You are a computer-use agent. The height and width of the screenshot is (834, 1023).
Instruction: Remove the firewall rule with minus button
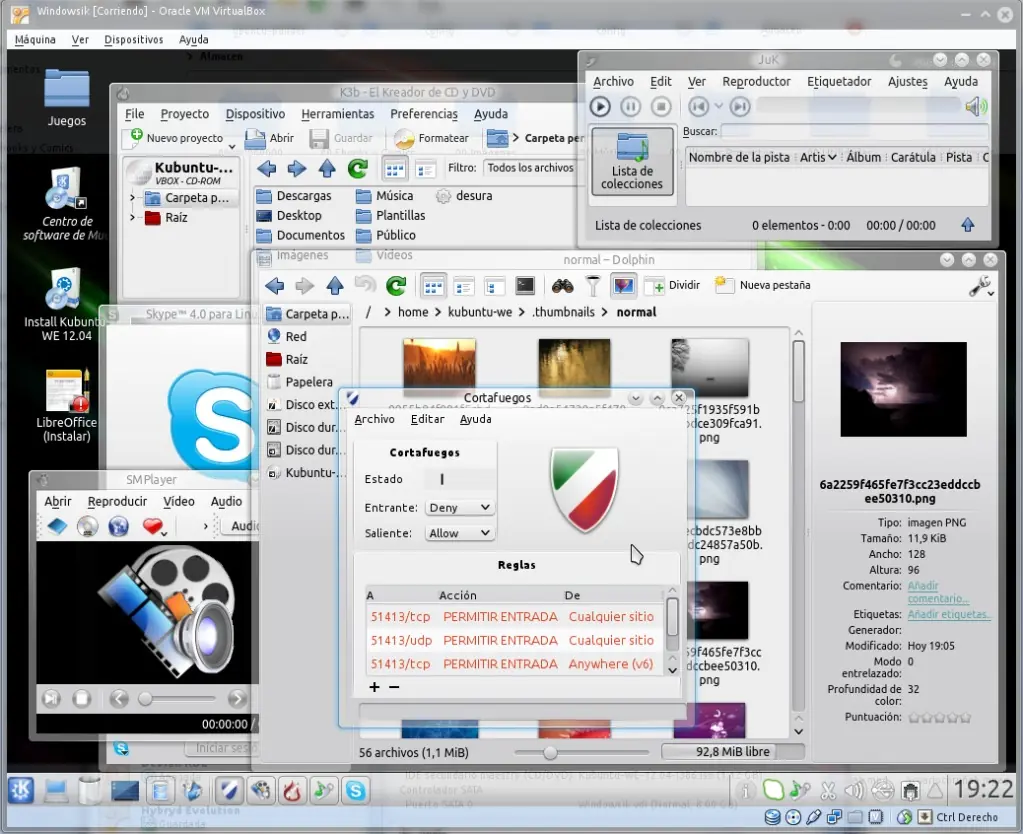tap(394, 687)
